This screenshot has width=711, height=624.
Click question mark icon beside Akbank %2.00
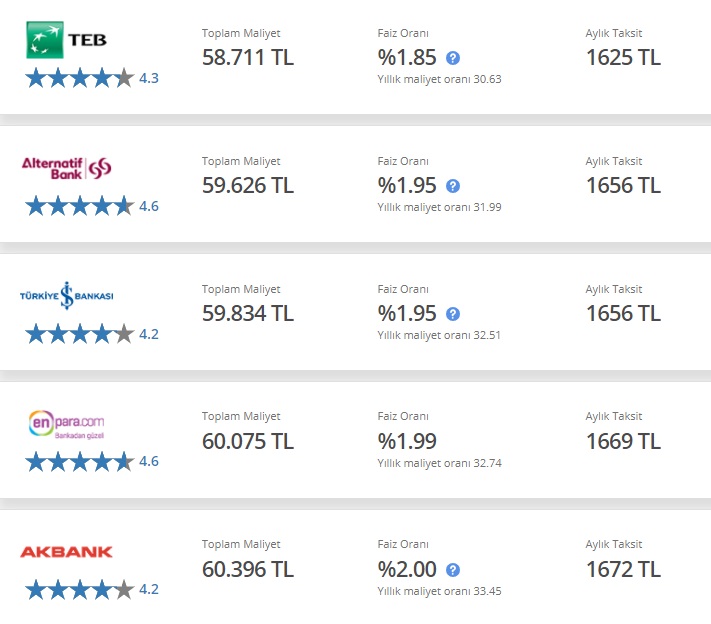click(453, 570)
